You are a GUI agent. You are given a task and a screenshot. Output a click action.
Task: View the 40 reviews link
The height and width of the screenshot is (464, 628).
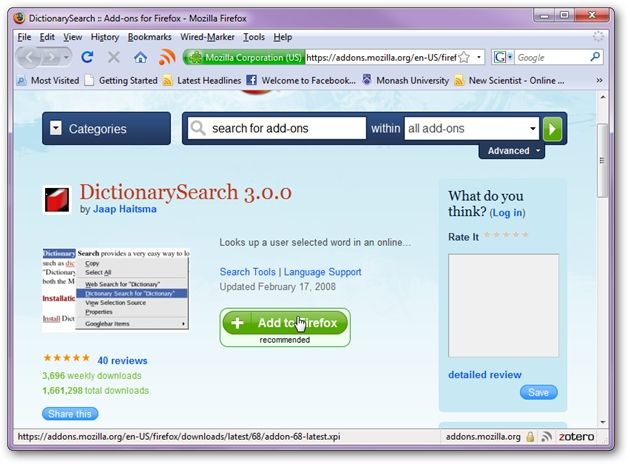(122, 361)
